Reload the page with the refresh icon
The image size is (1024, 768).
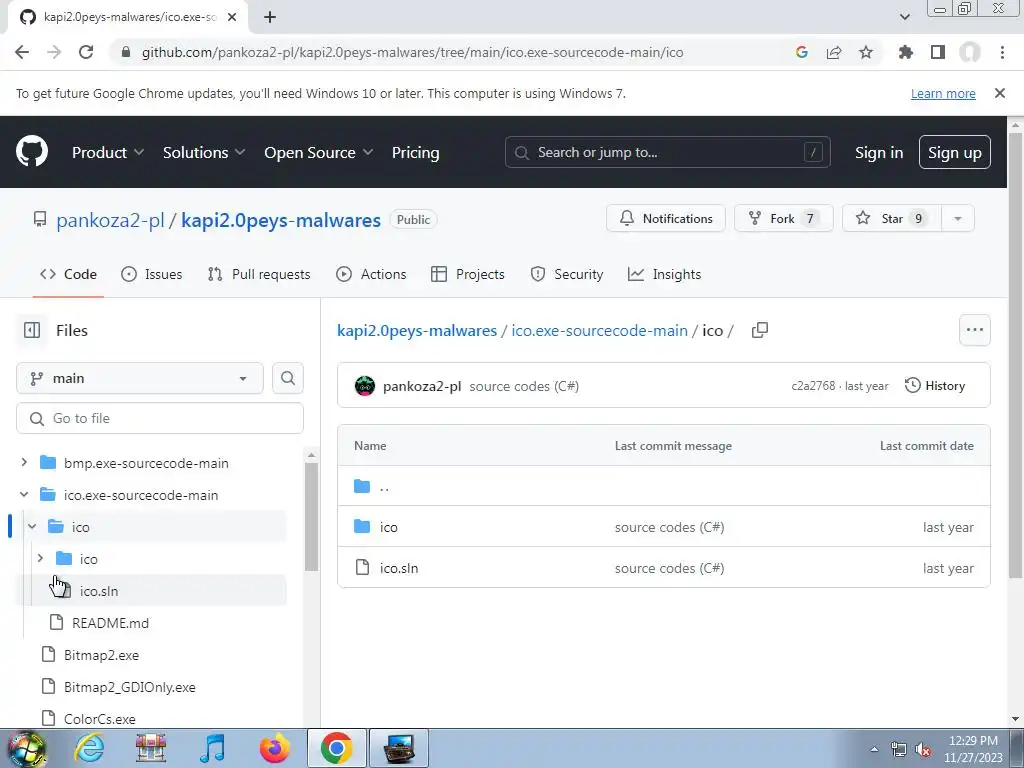coord(86,52)
